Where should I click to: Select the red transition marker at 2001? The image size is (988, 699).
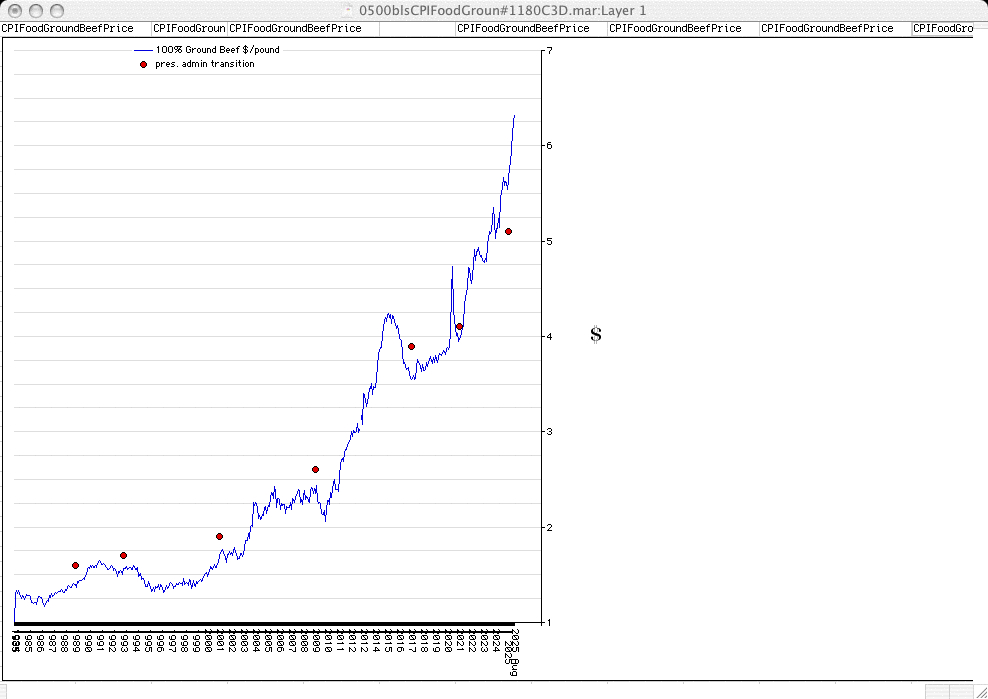coord(219,537)
